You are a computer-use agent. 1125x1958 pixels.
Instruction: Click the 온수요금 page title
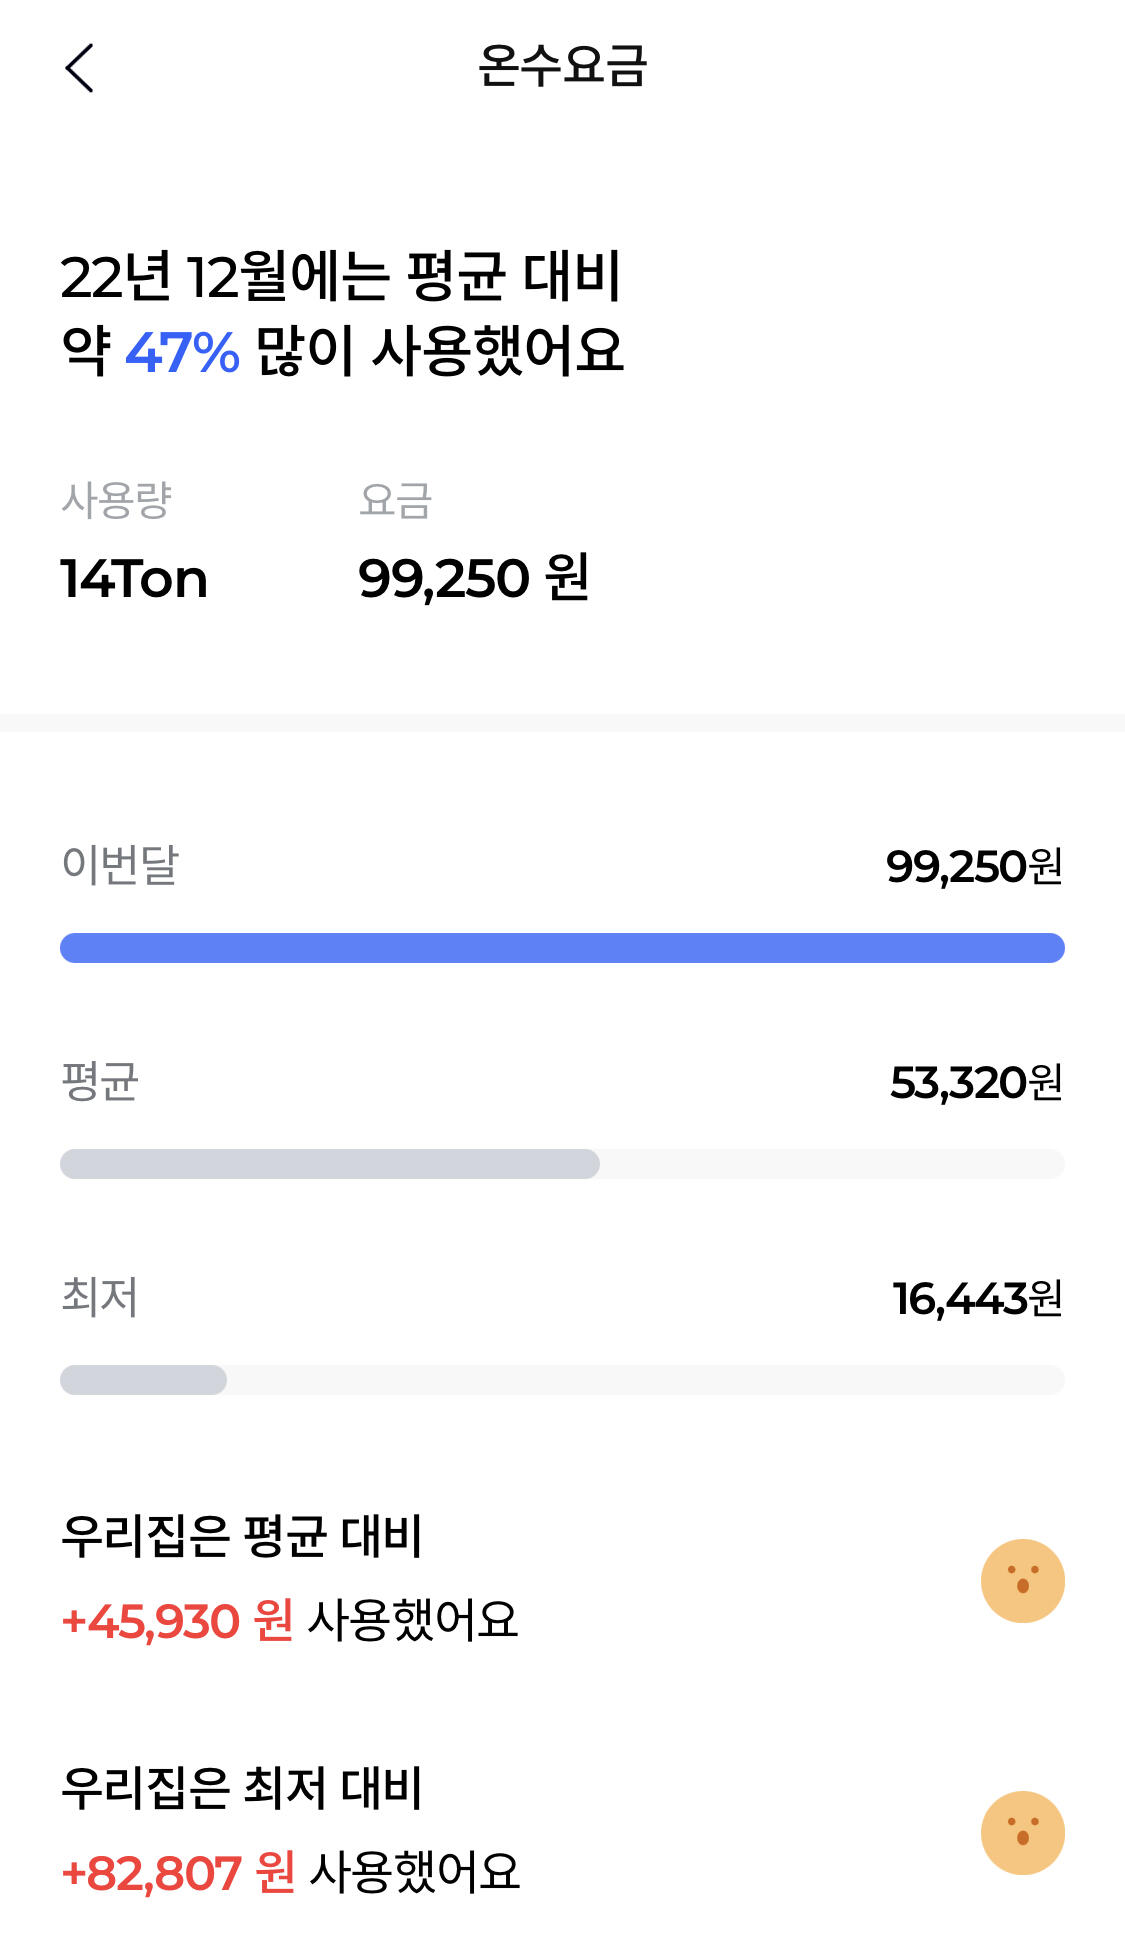tap(562, 67)
